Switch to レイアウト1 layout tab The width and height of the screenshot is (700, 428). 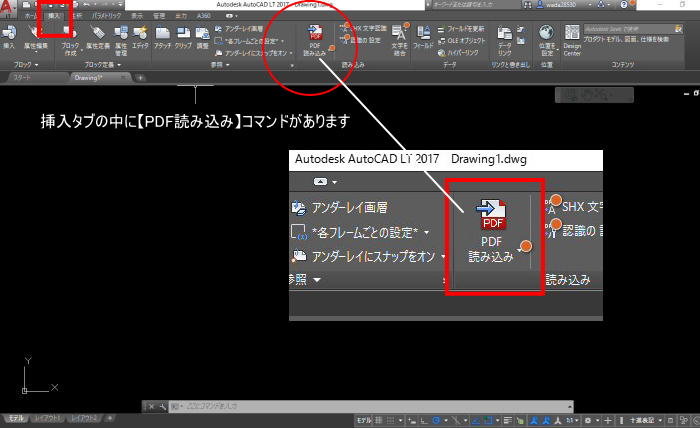(48, 418)
